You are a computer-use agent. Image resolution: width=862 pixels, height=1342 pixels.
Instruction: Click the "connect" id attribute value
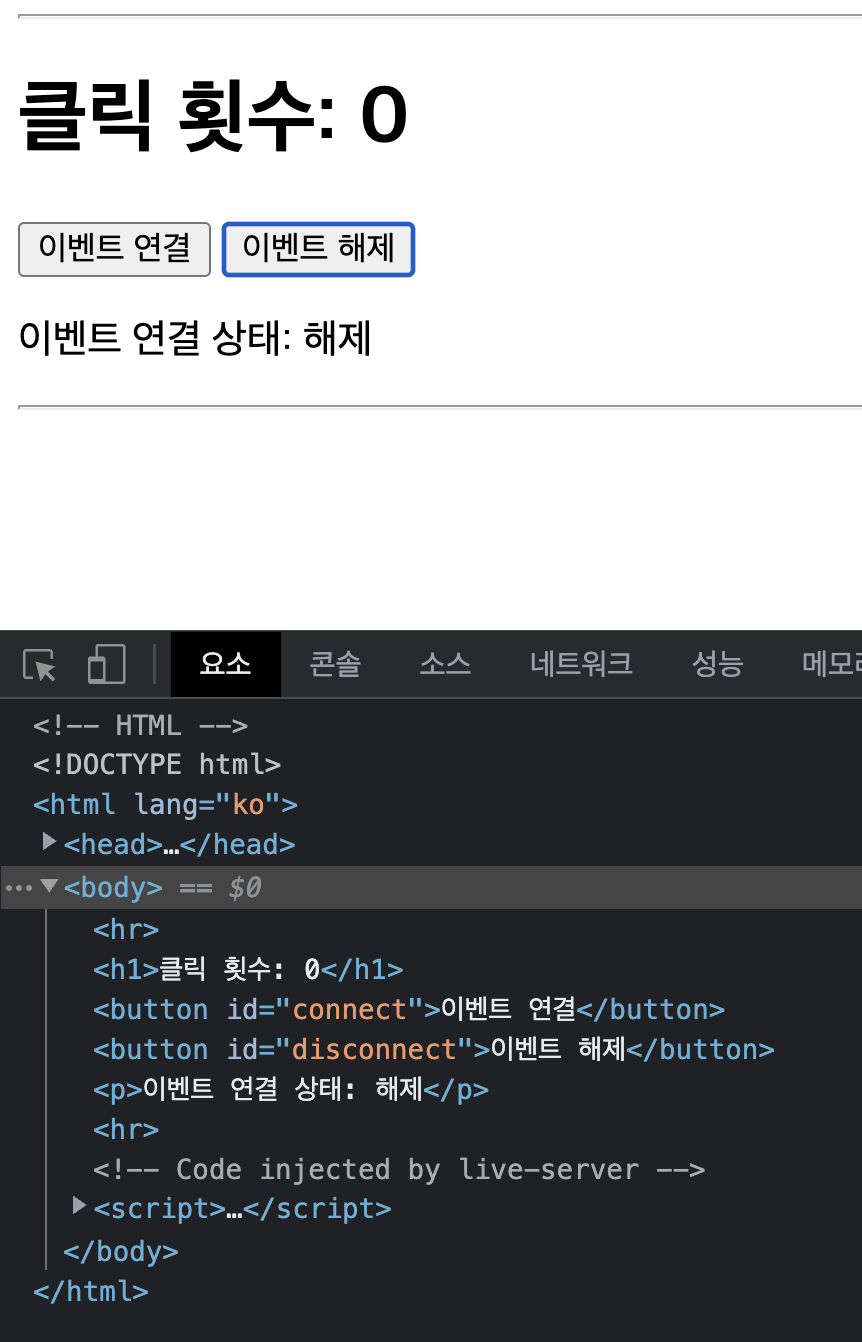tap(349, 1009)
